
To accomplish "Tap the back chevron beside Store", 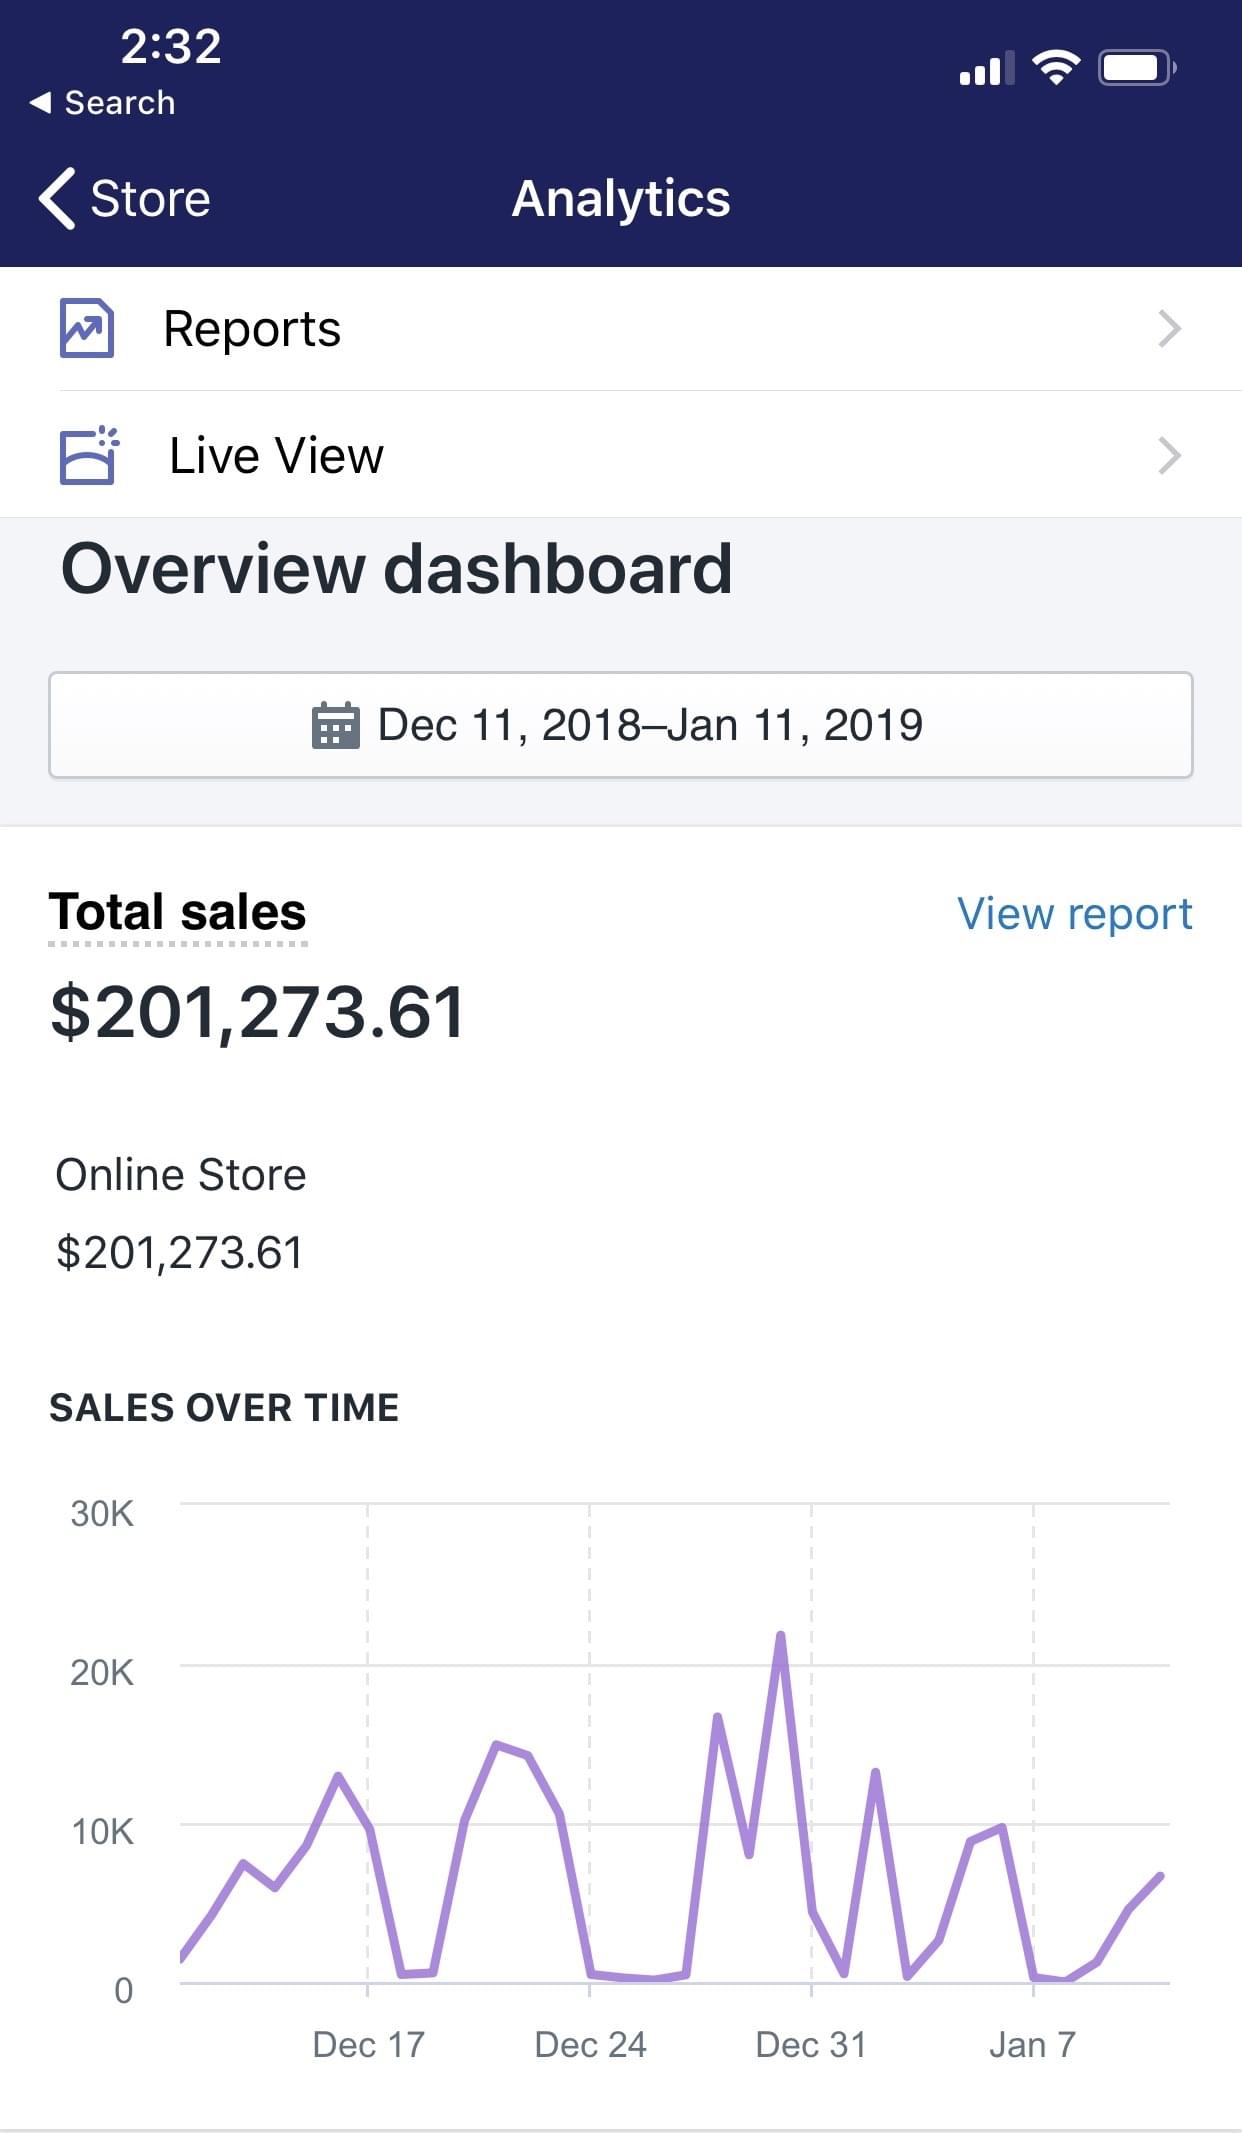I will 57,198.
